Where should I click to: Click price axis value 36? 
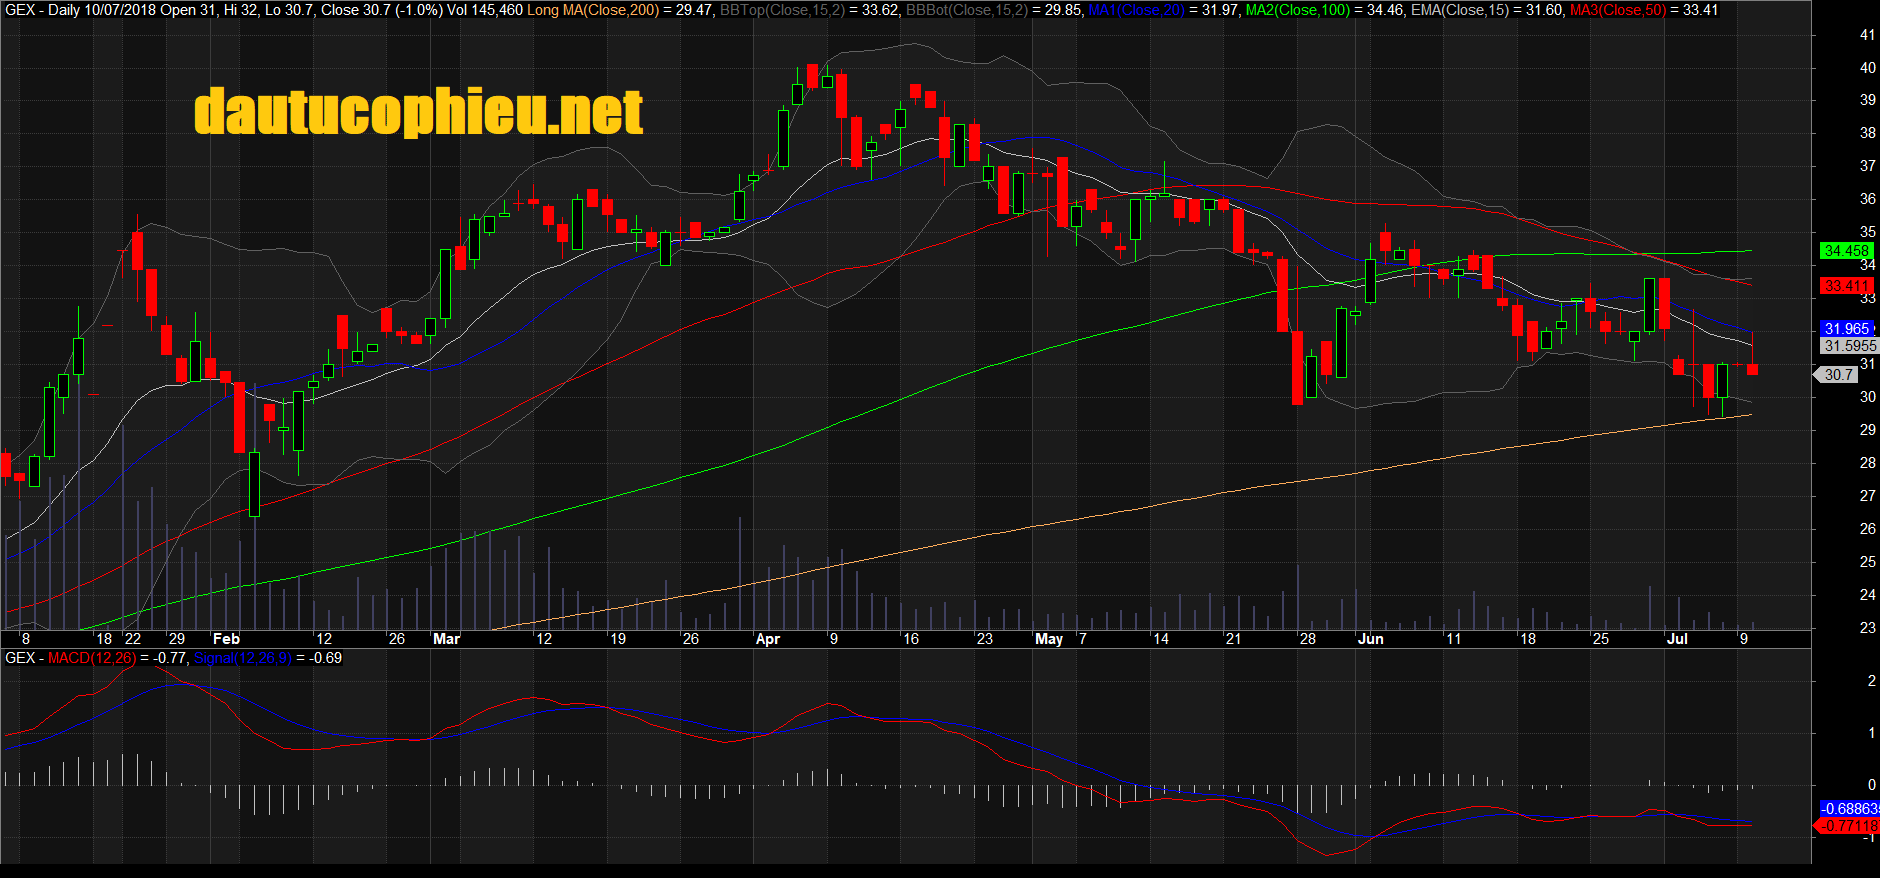click(x=1867, y=198)
